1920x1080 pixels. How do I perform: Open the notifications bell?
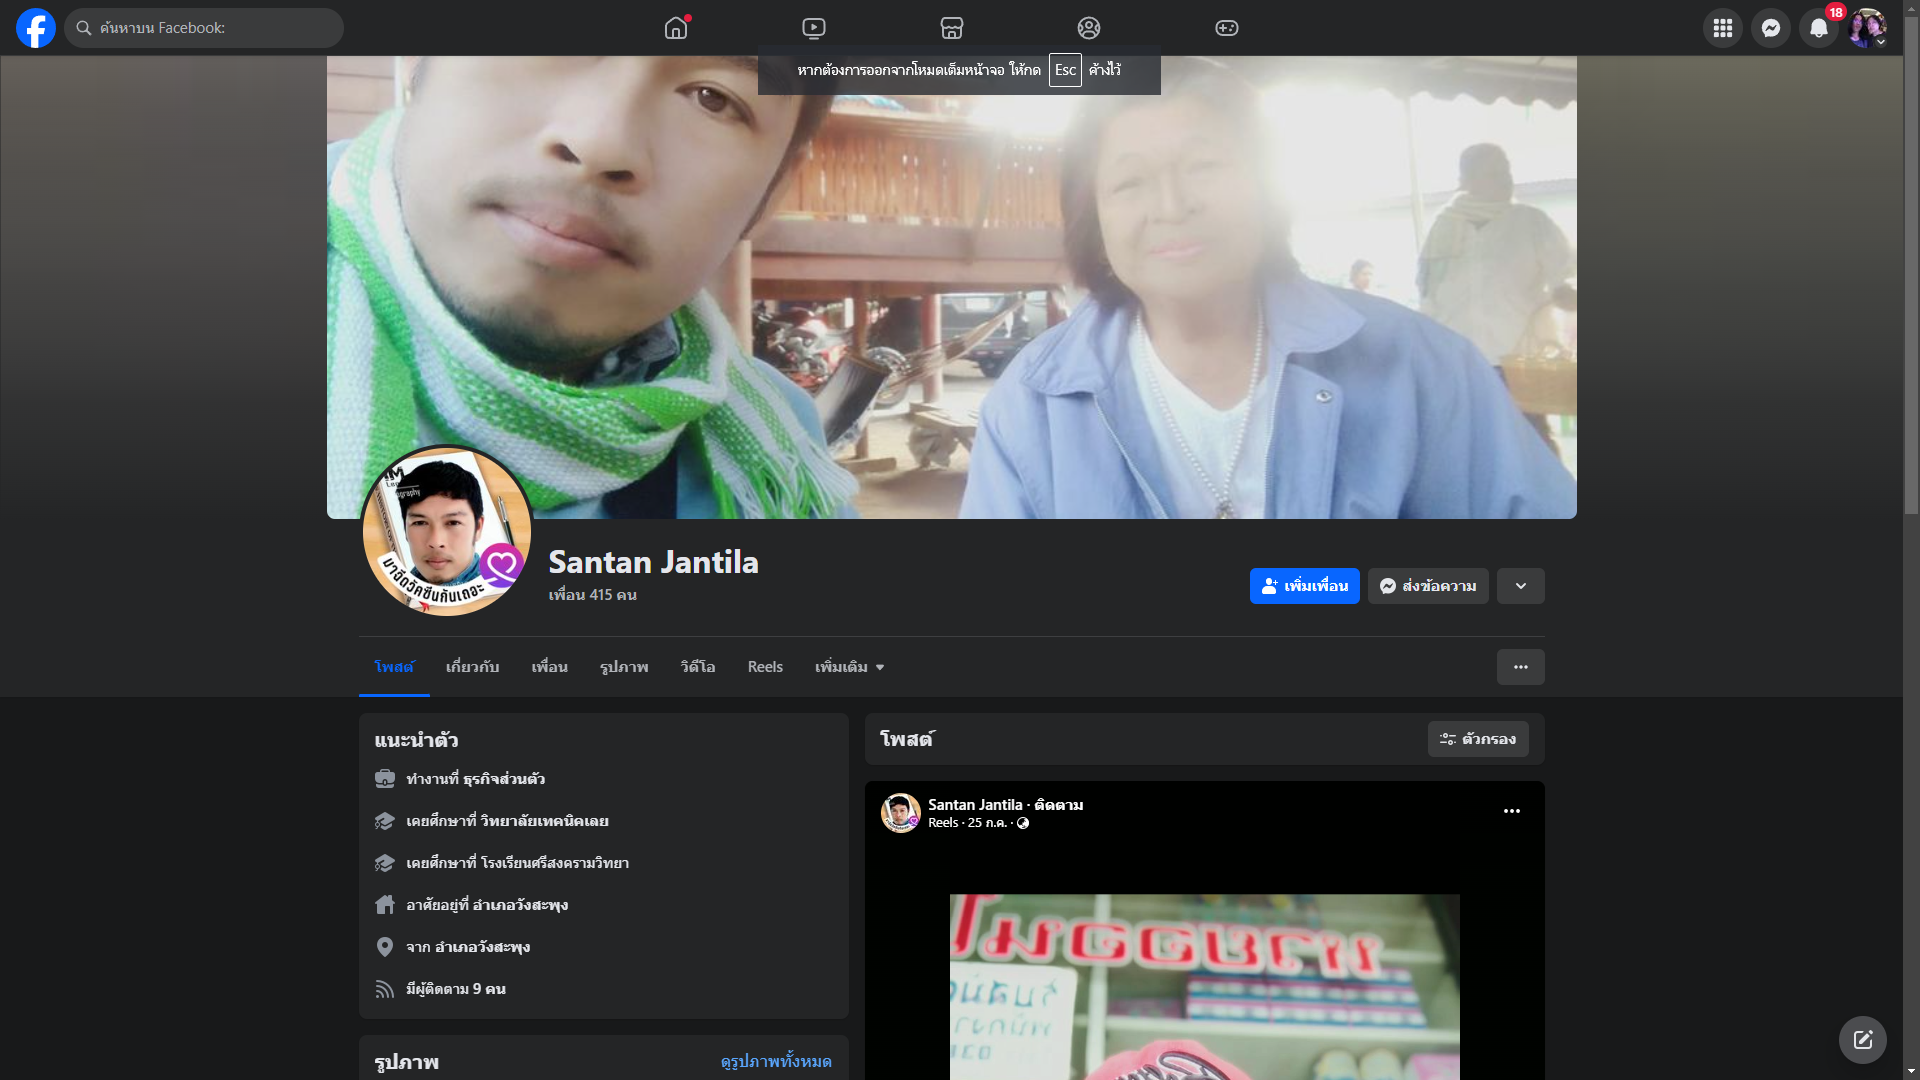(1818, 28)
